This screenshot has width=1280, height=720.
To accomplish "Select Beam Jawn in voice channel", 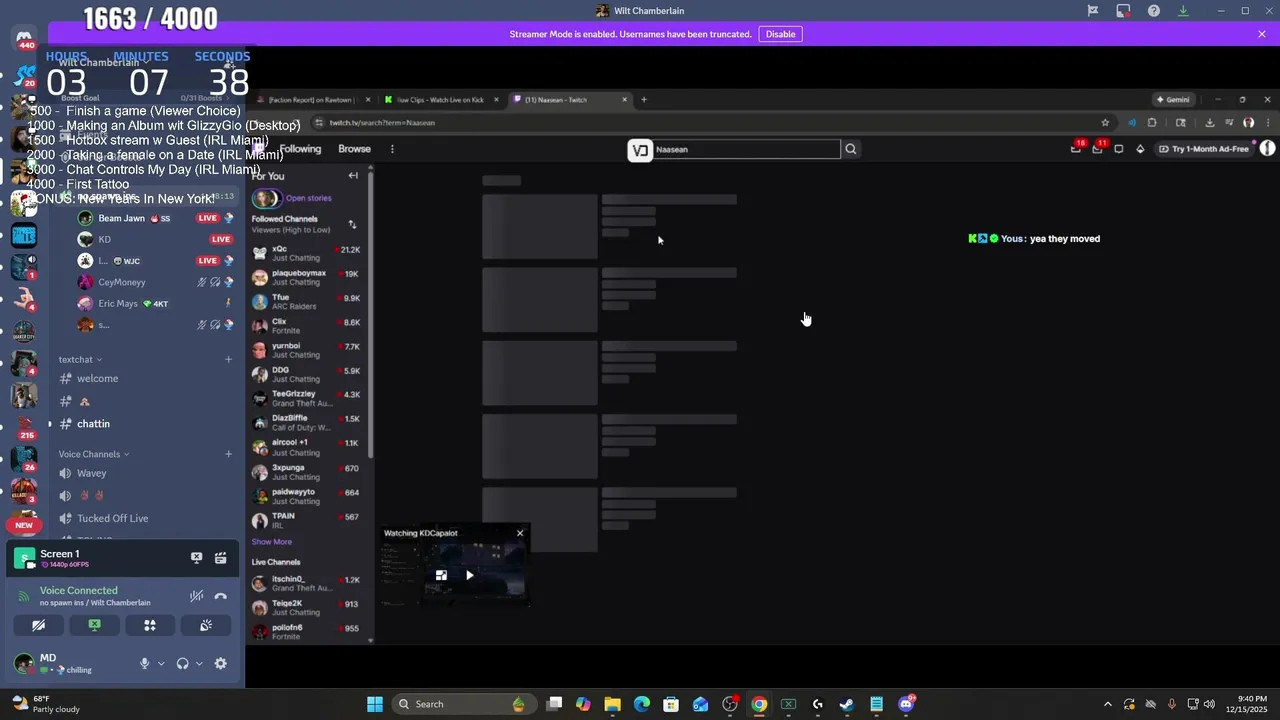I will pos(155,218).
